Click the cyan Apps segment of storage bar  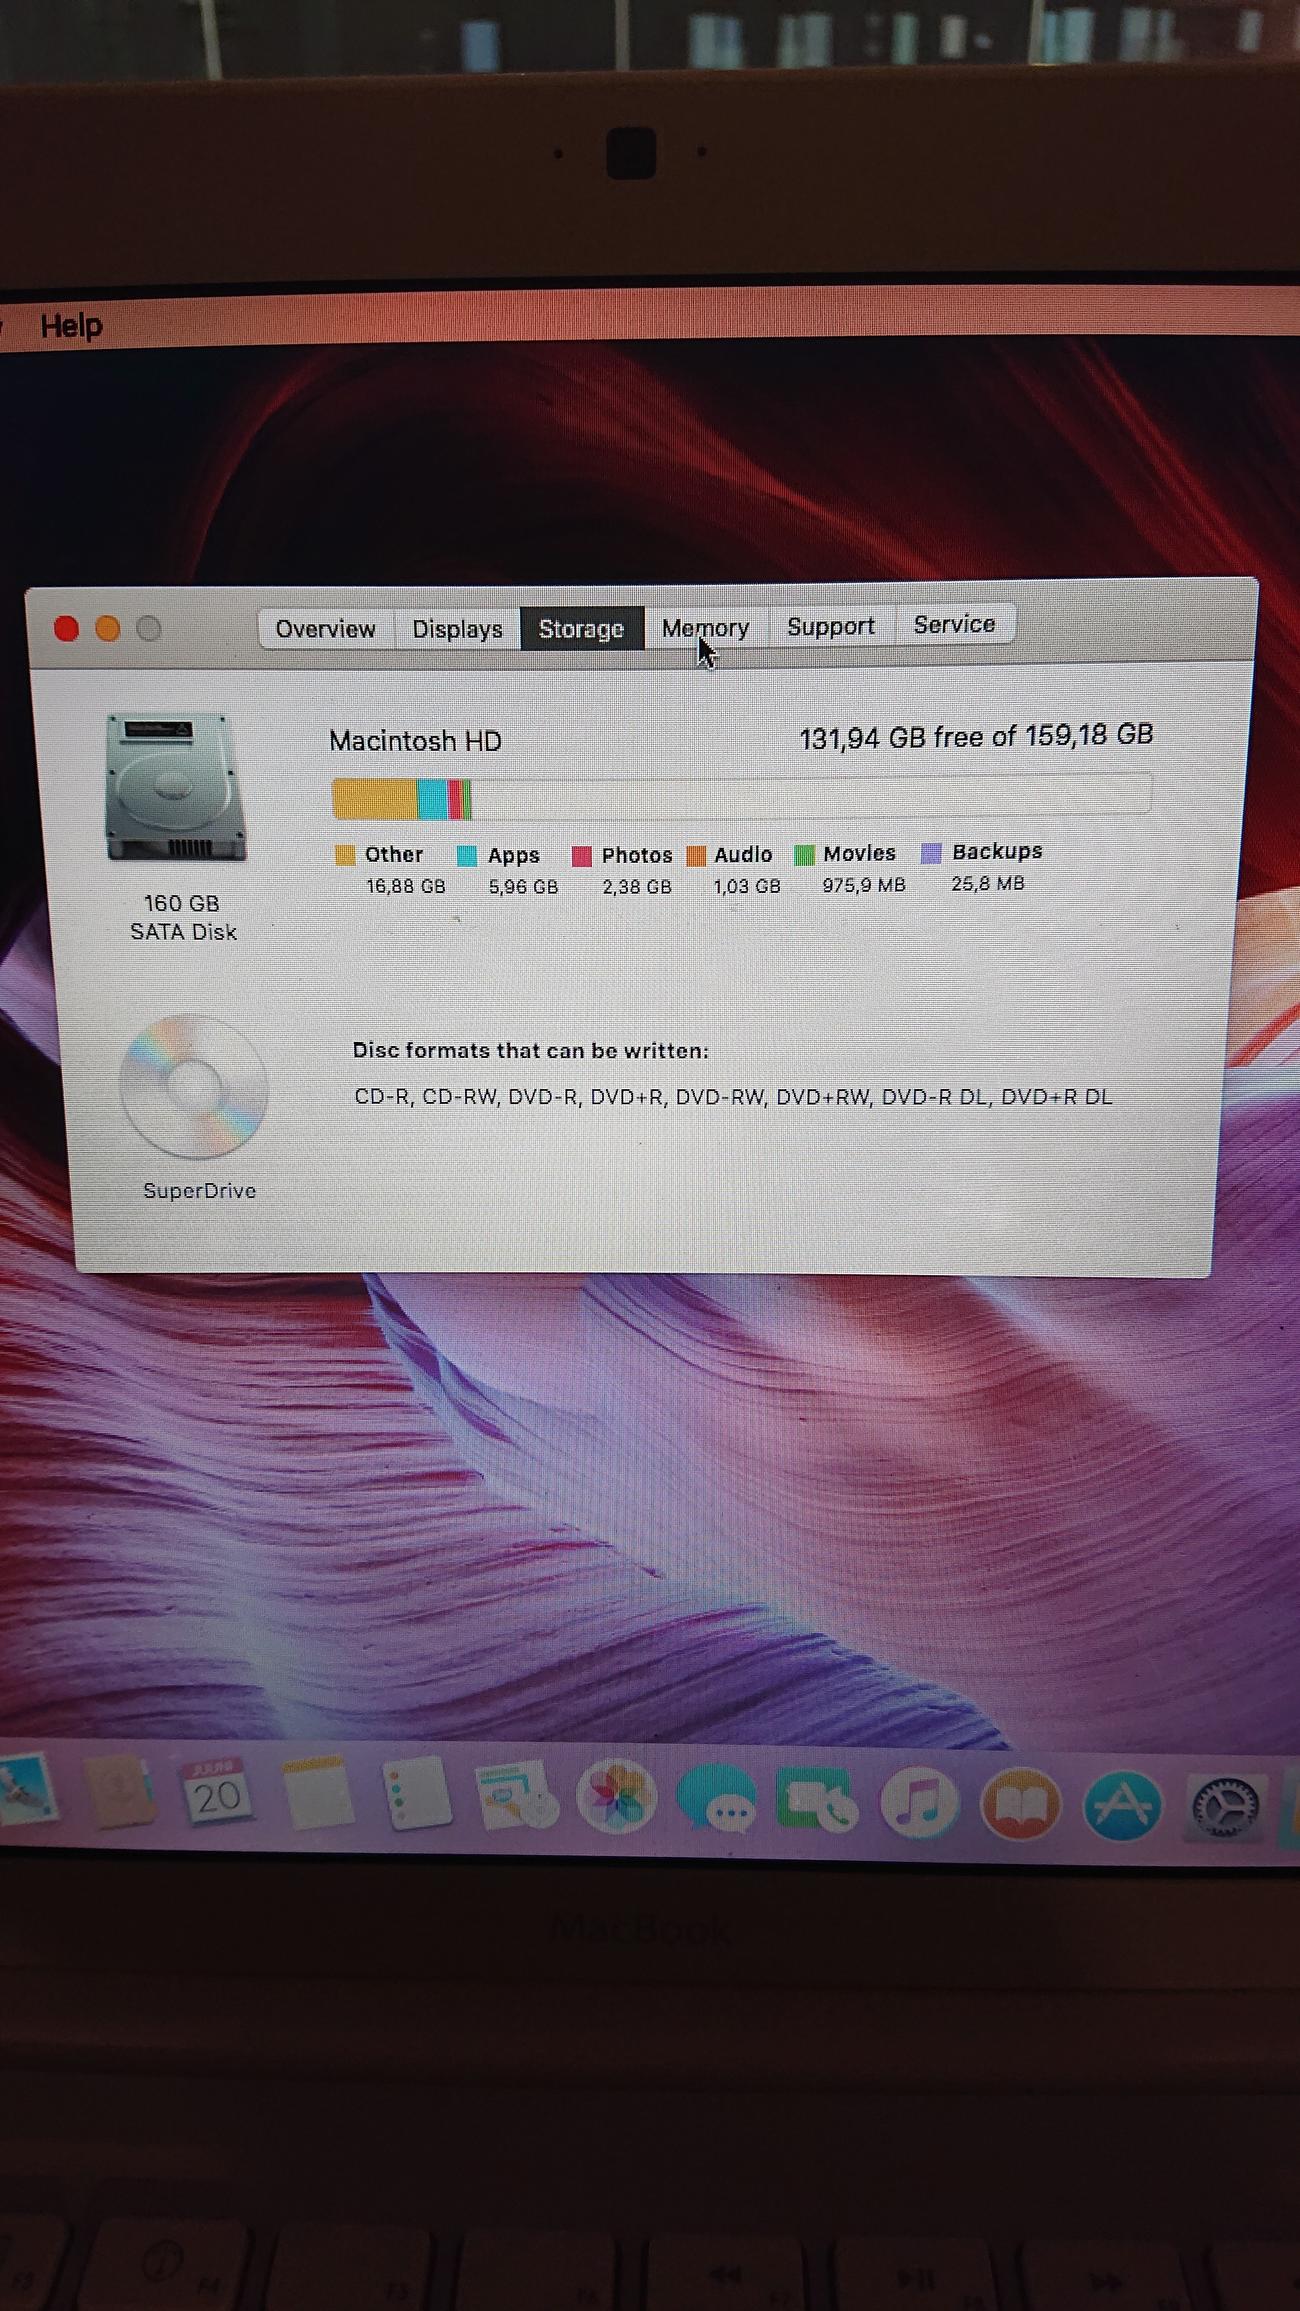point(432,799)
